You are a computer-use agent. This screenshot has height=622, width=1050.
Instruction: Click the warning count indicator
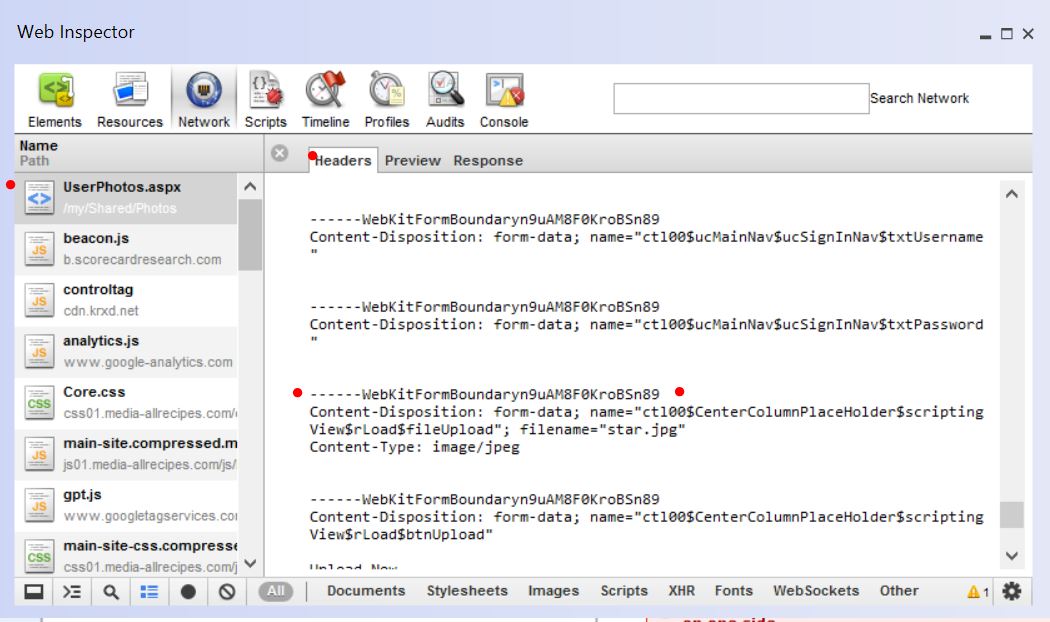click(x=978, y=592)
